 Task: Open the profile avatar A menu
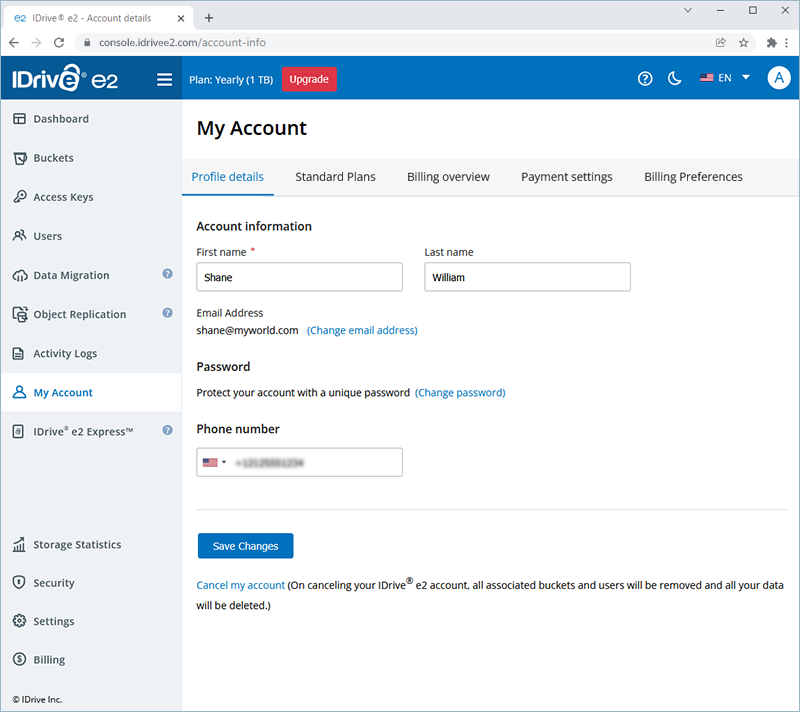(779, 78)
